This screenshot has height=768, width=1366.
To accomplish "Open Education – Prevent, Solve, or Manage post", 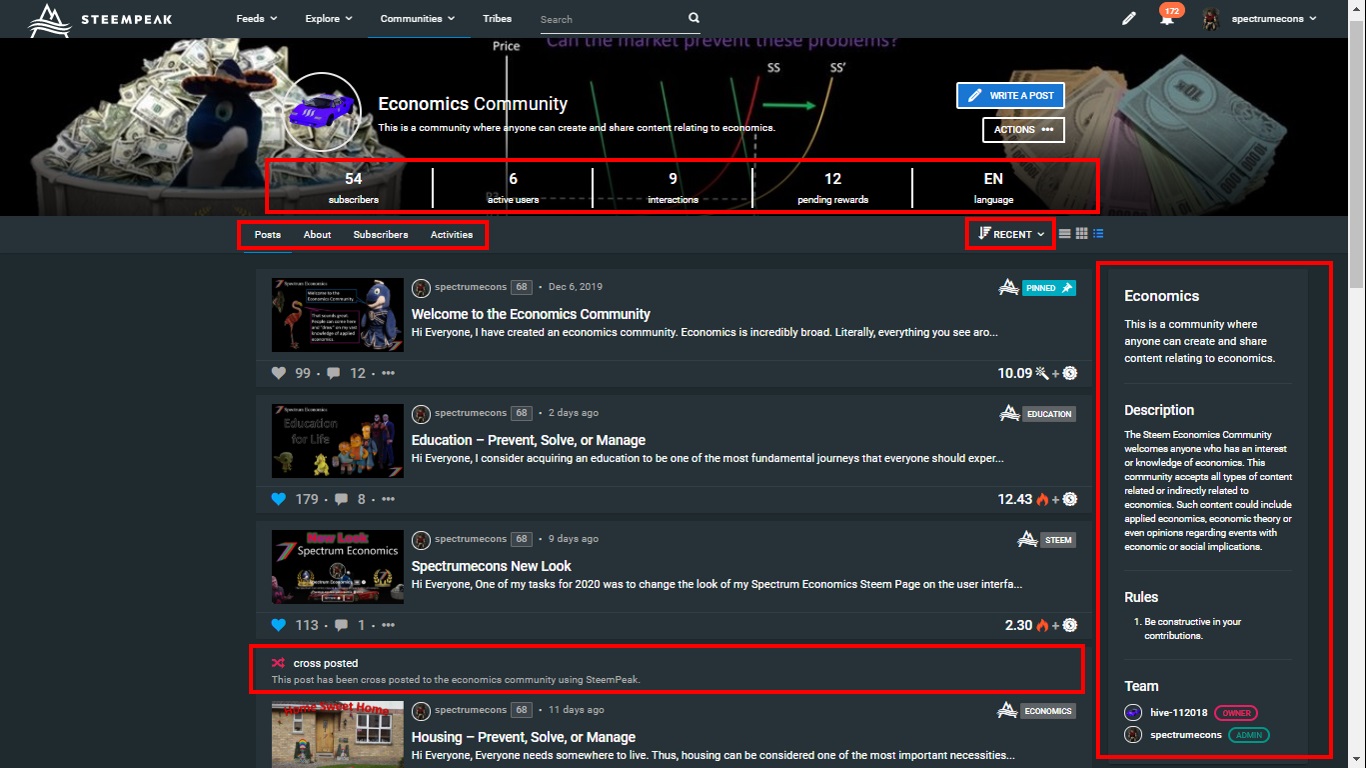I will coord(529,440).
